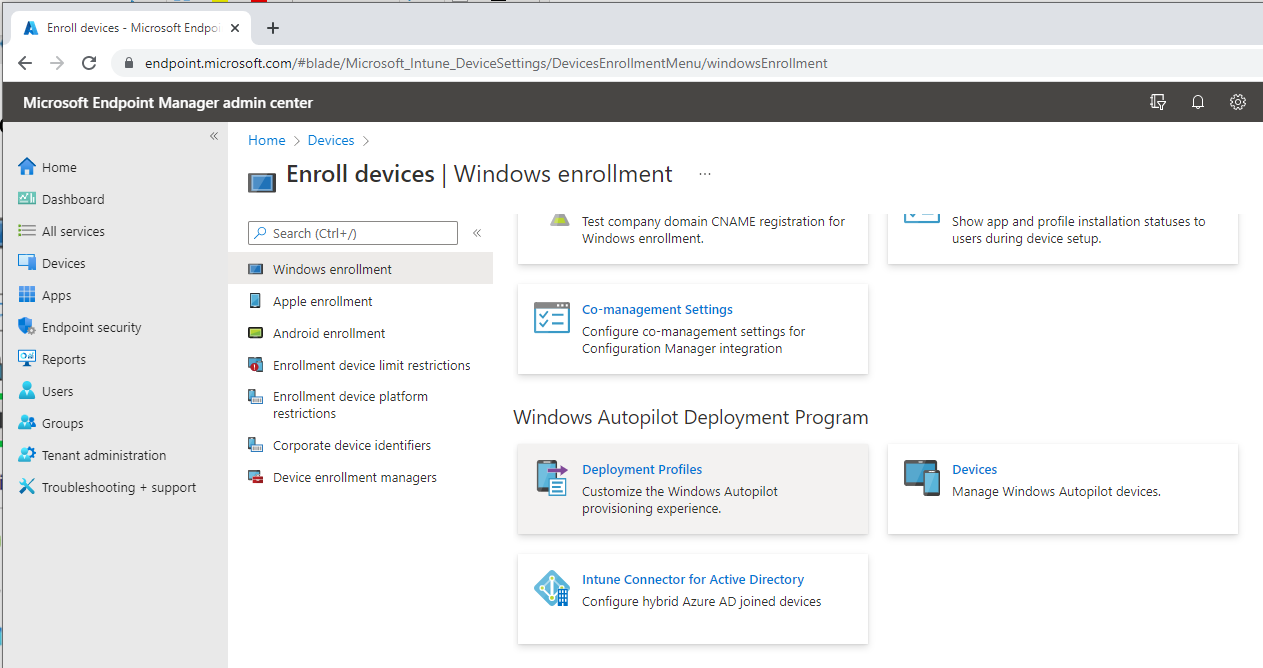Click the Troubleshooting + support tools icon
Image resolution: width=1263 pixels, height=668 pixels.
coord(27,487)
